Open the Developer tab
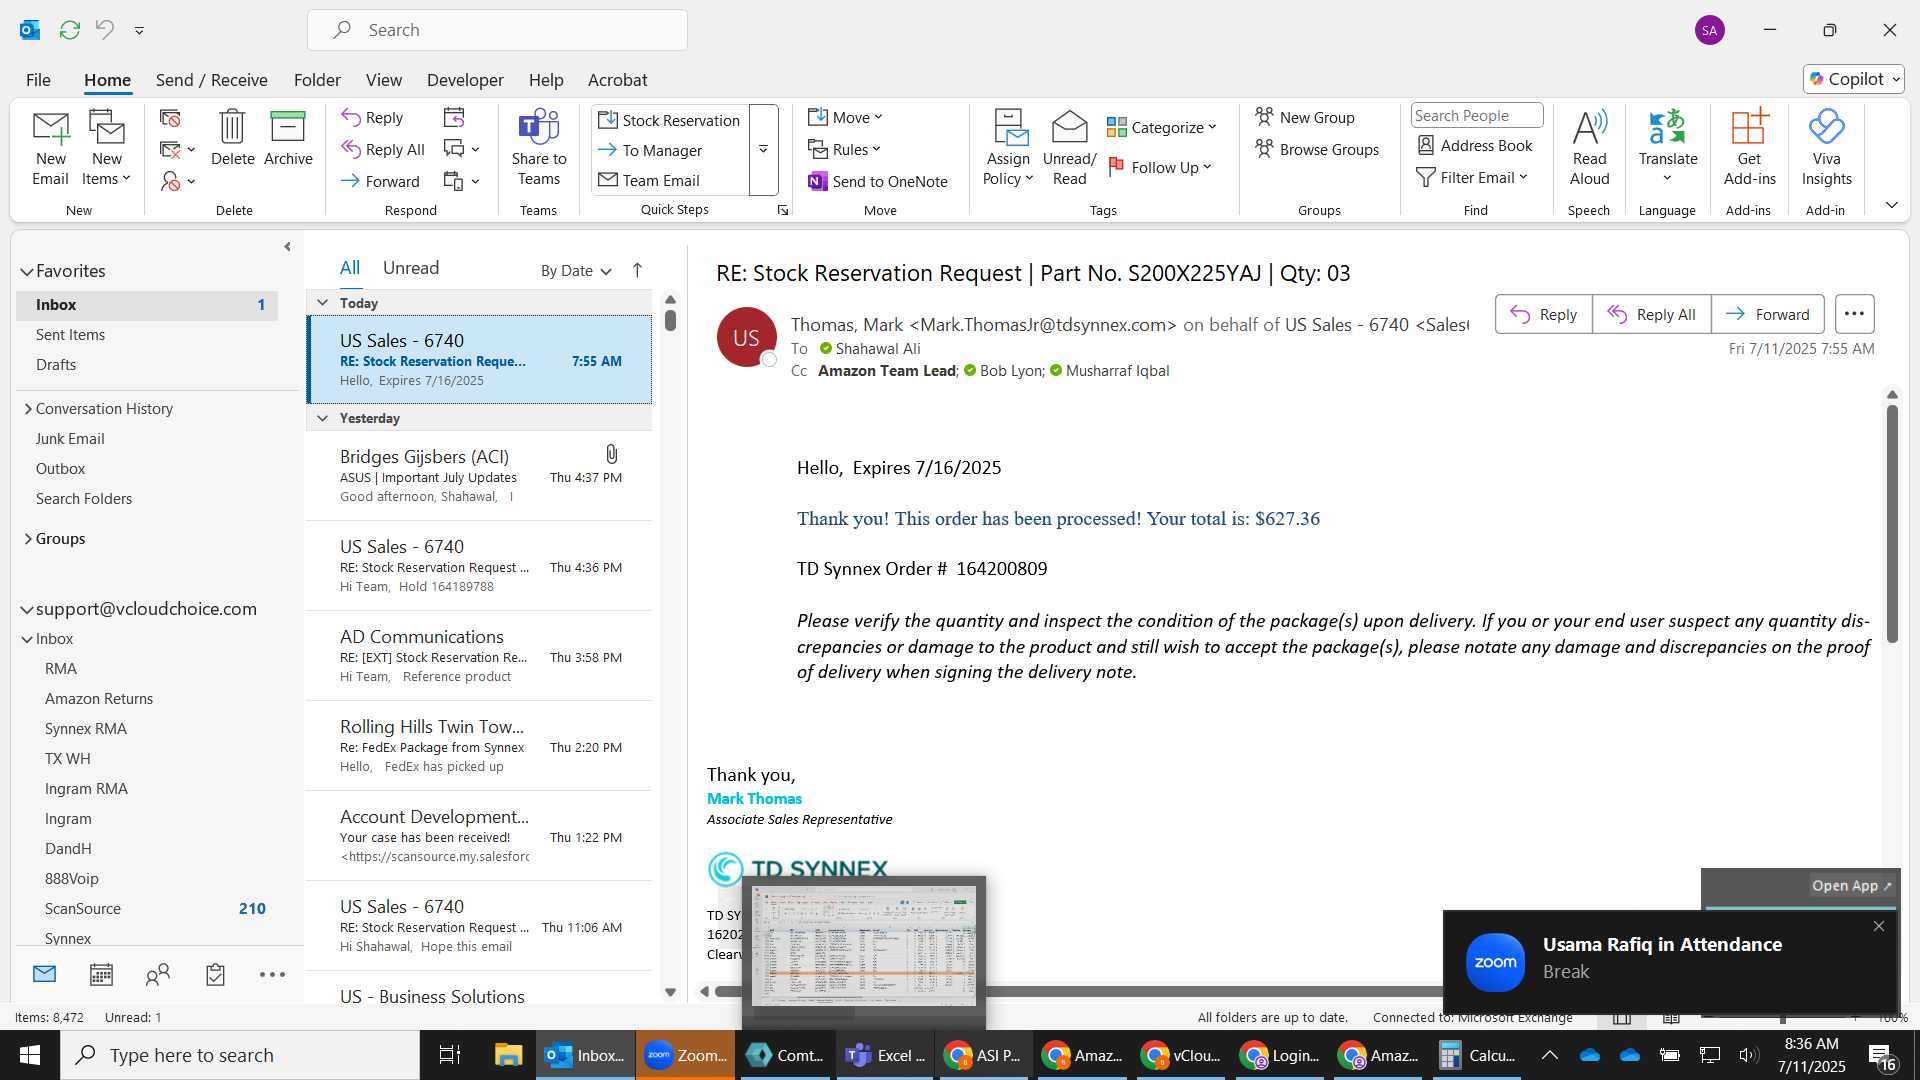The width and height of the screenshot is (1920, 1080). (x=465, y=80)
